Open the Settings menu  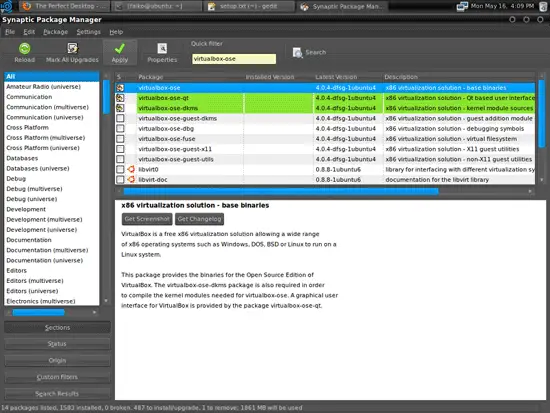click(88, 32)
